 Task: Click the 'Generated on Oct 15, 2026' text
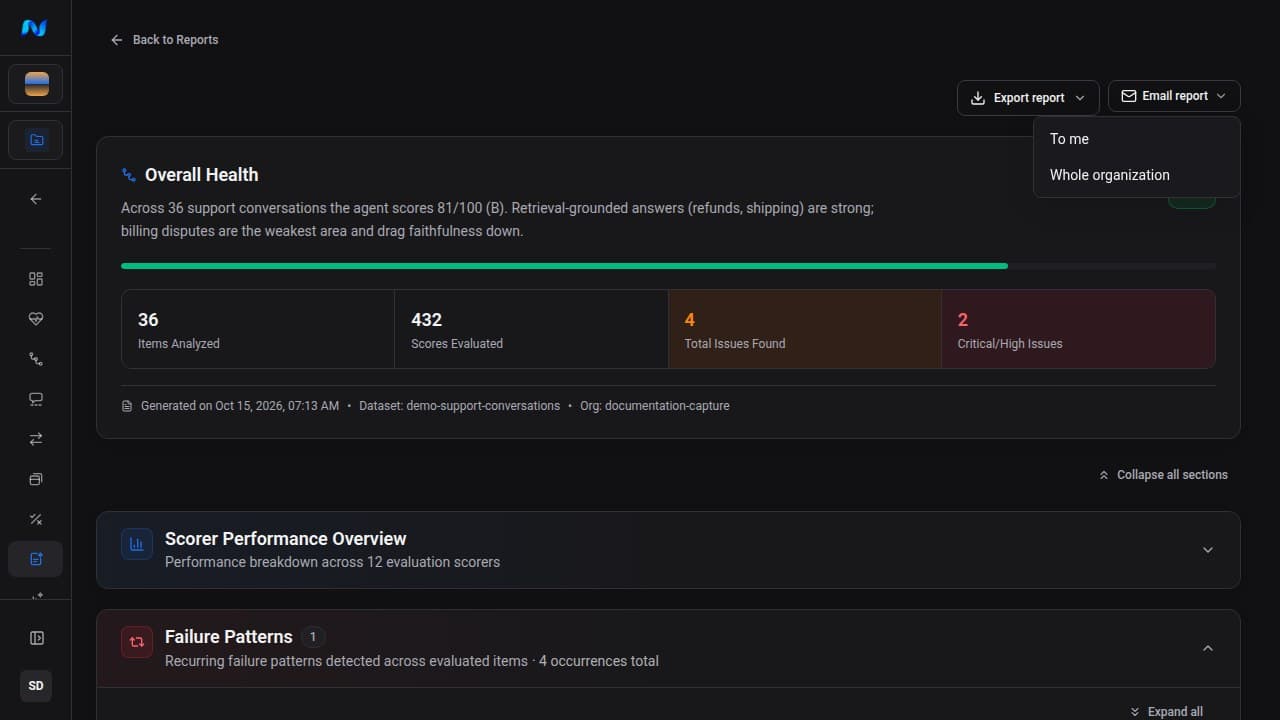pos(240,406)
